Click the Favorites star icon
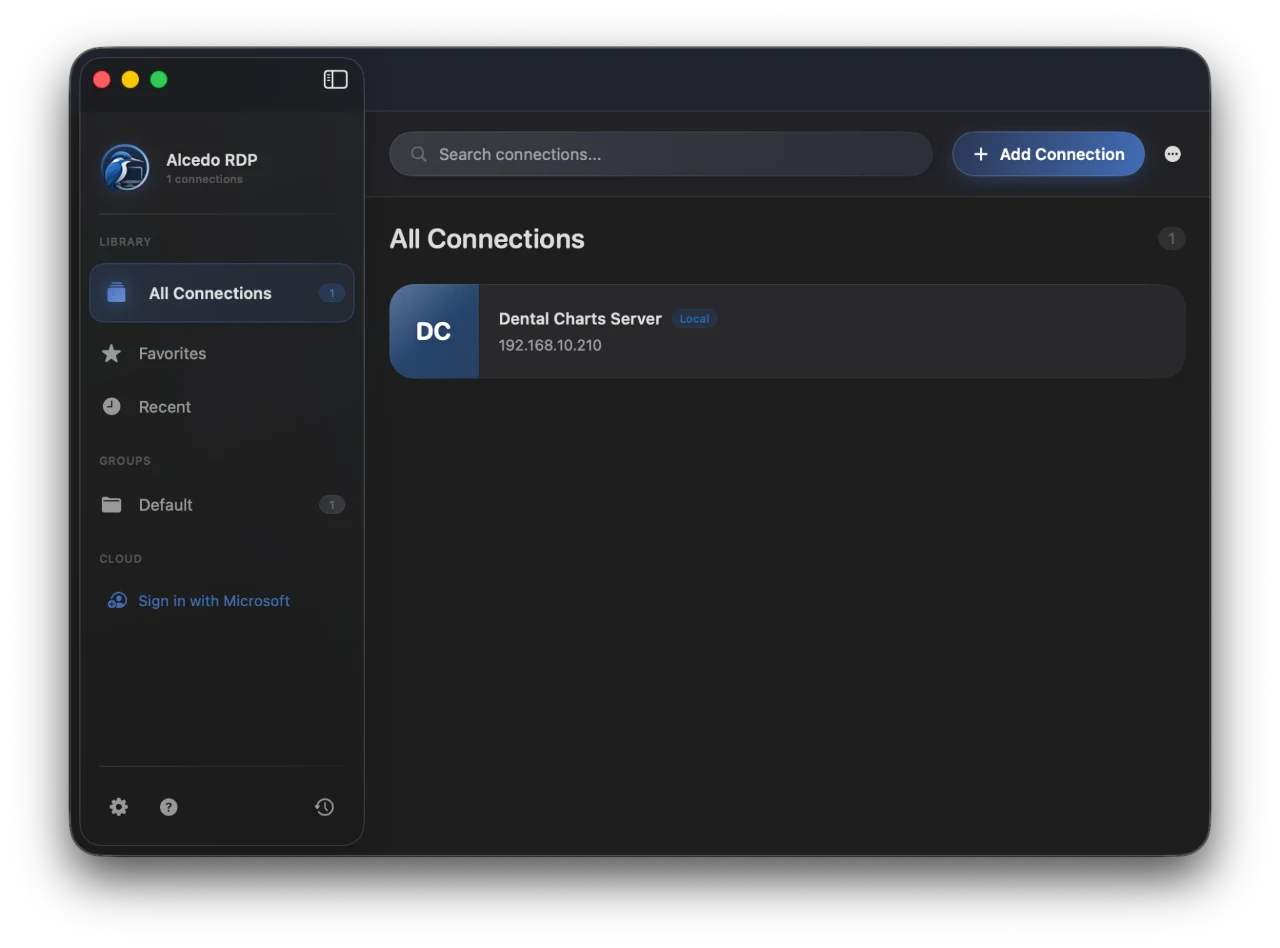The image size is (1280, 948). click(112, 353)
